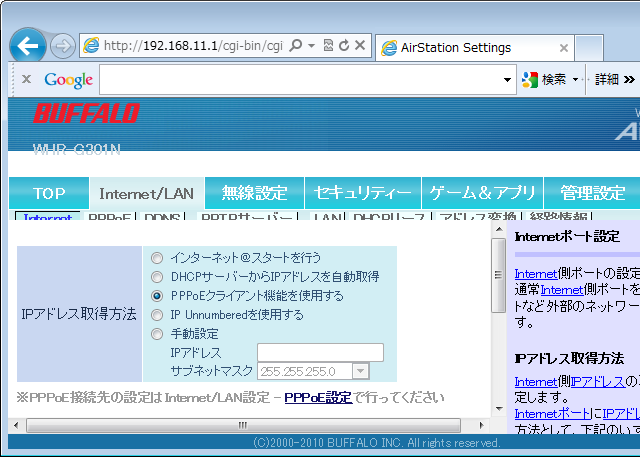
Task: Click the ie icon on AirStation tab
Action: pos(389,48)
